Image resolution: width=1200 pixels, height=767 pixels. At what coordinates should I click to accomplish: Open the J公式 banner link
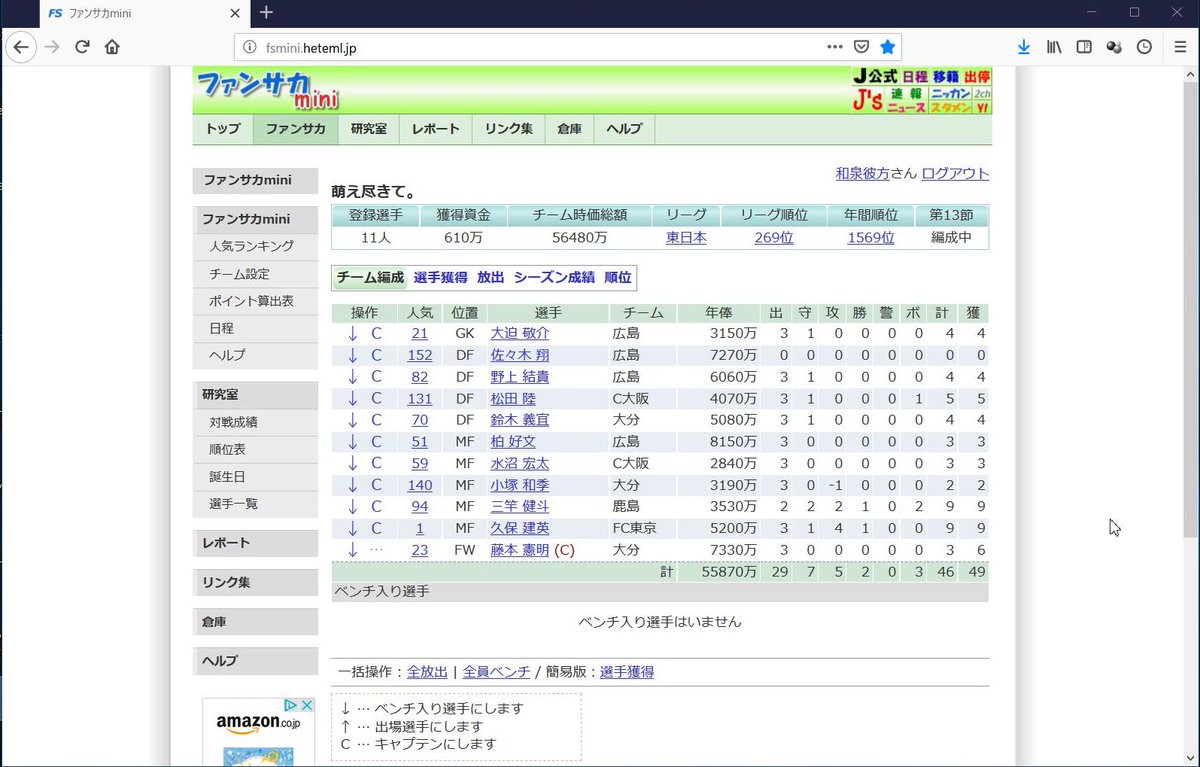coord(875,76)
